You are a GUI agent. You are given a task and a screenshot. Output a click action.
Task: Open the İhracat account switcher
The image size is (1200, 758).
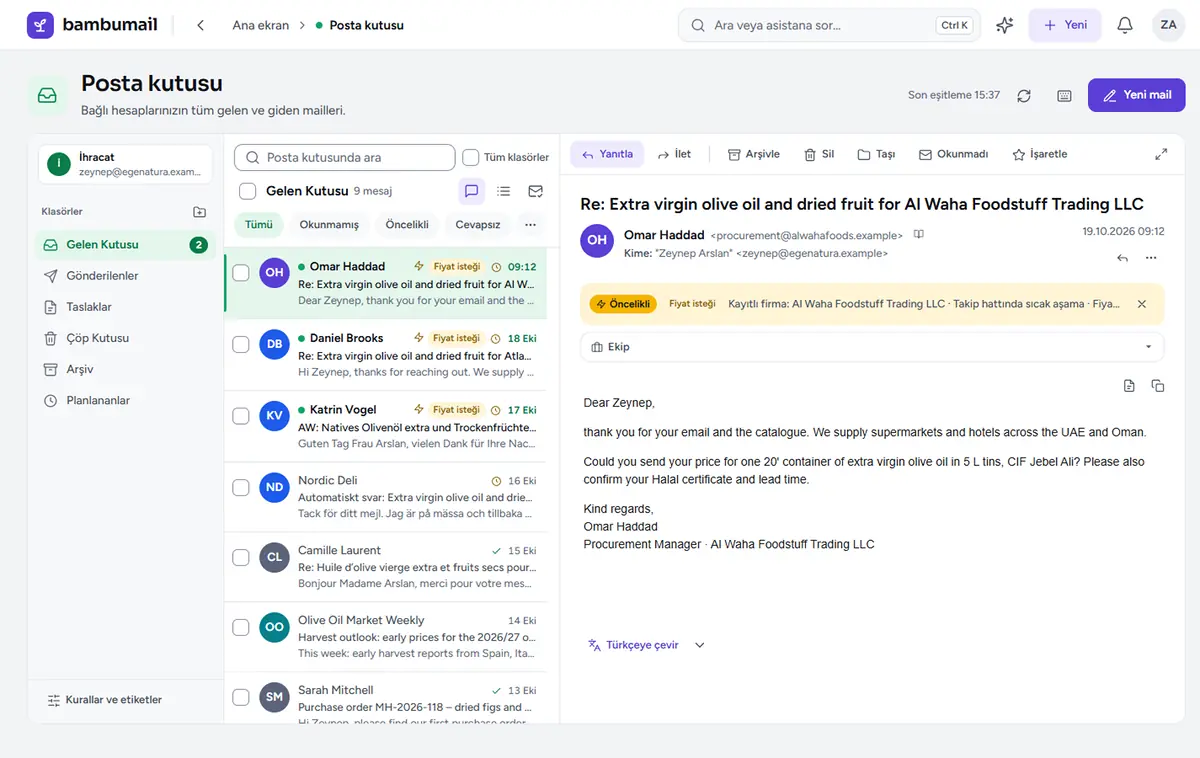pyautogui.click(x=126, y=165)
